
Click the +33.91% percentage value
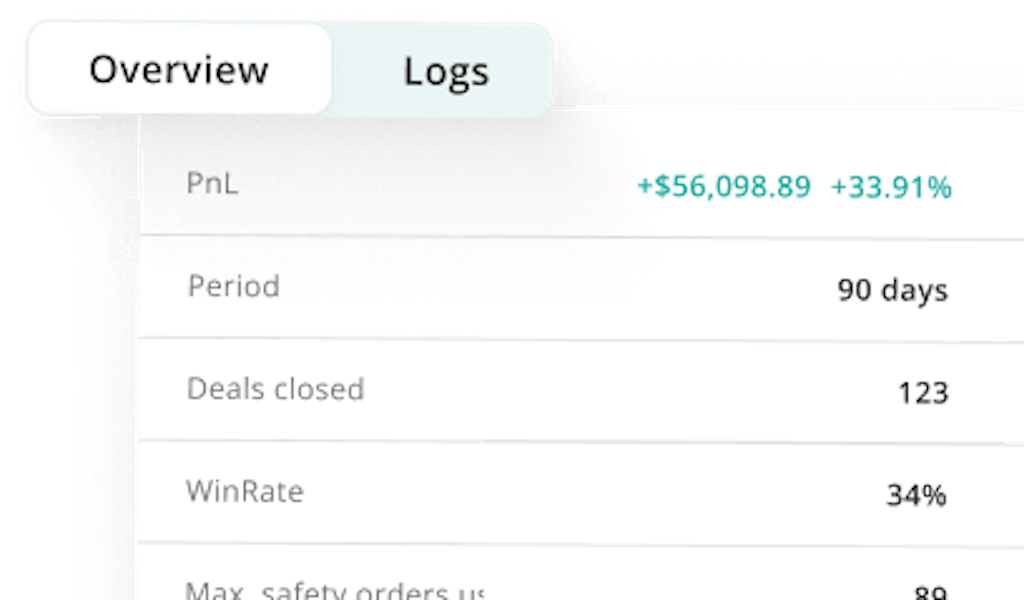pyautogui.click(x=890, y=186)
